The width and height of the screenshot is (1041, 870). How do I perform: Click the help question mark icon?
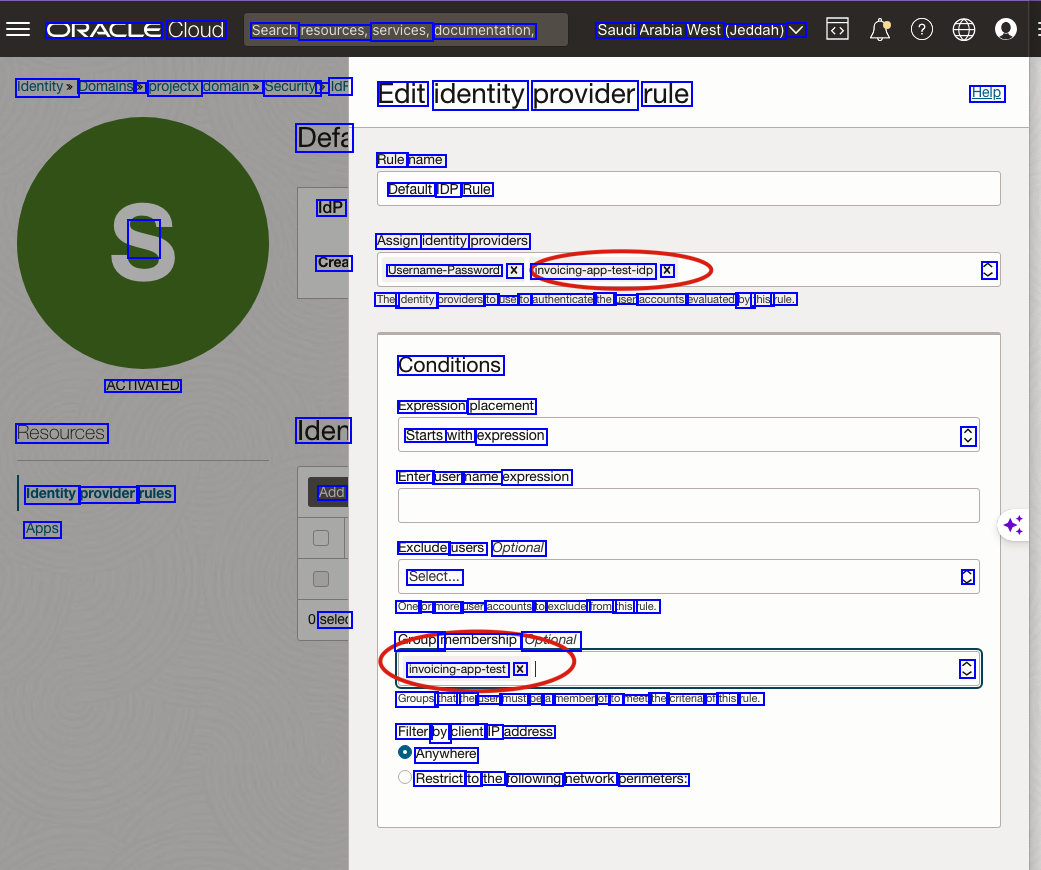point(922,29)
